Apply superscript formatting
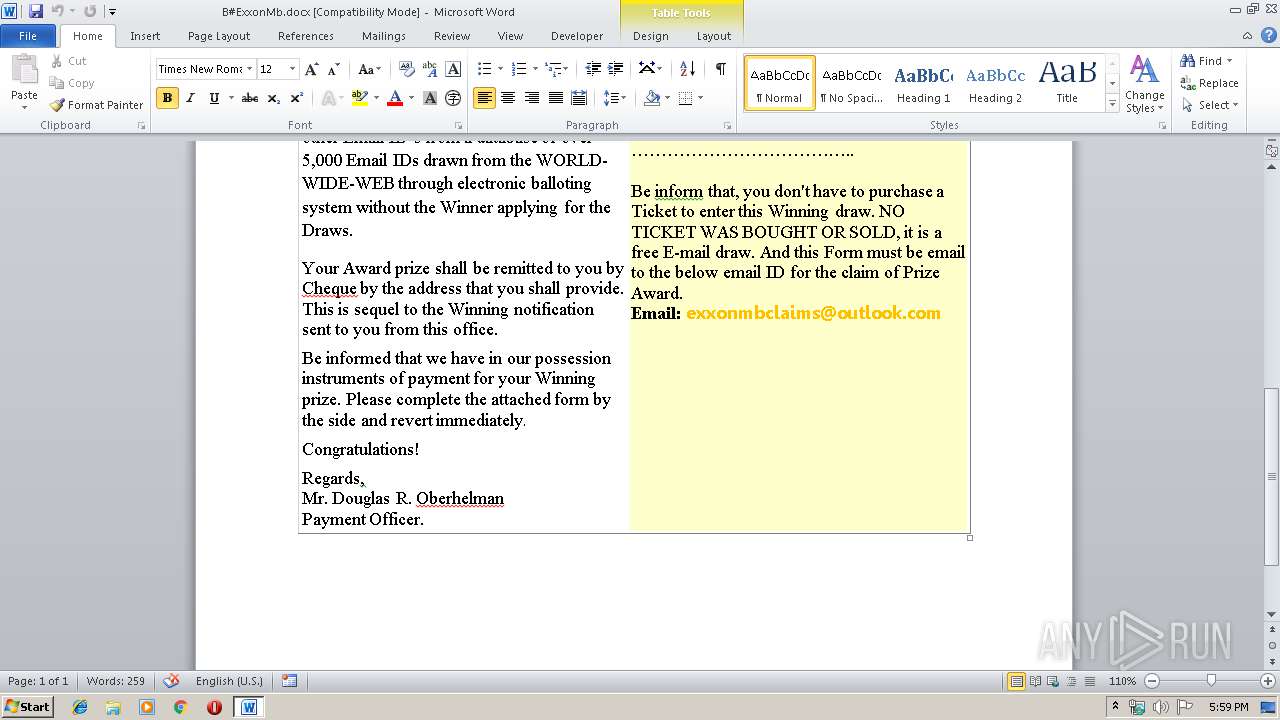Viewport: 1280px width, 720px height. [x=297, y=98]
